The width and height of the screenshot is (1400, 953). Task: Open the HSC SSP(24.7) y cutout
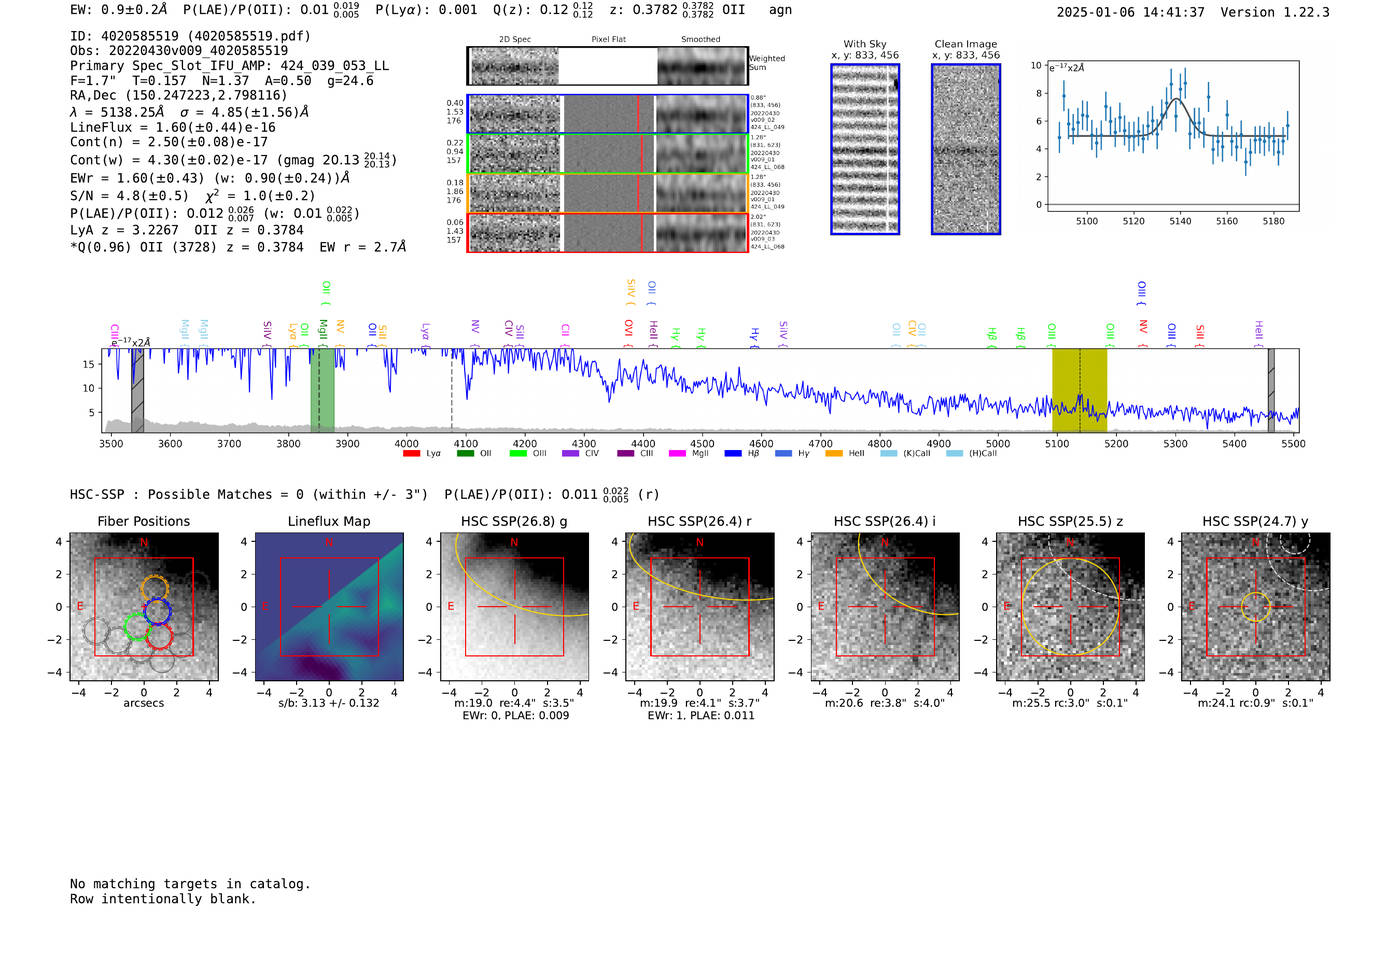(1256, 607)
